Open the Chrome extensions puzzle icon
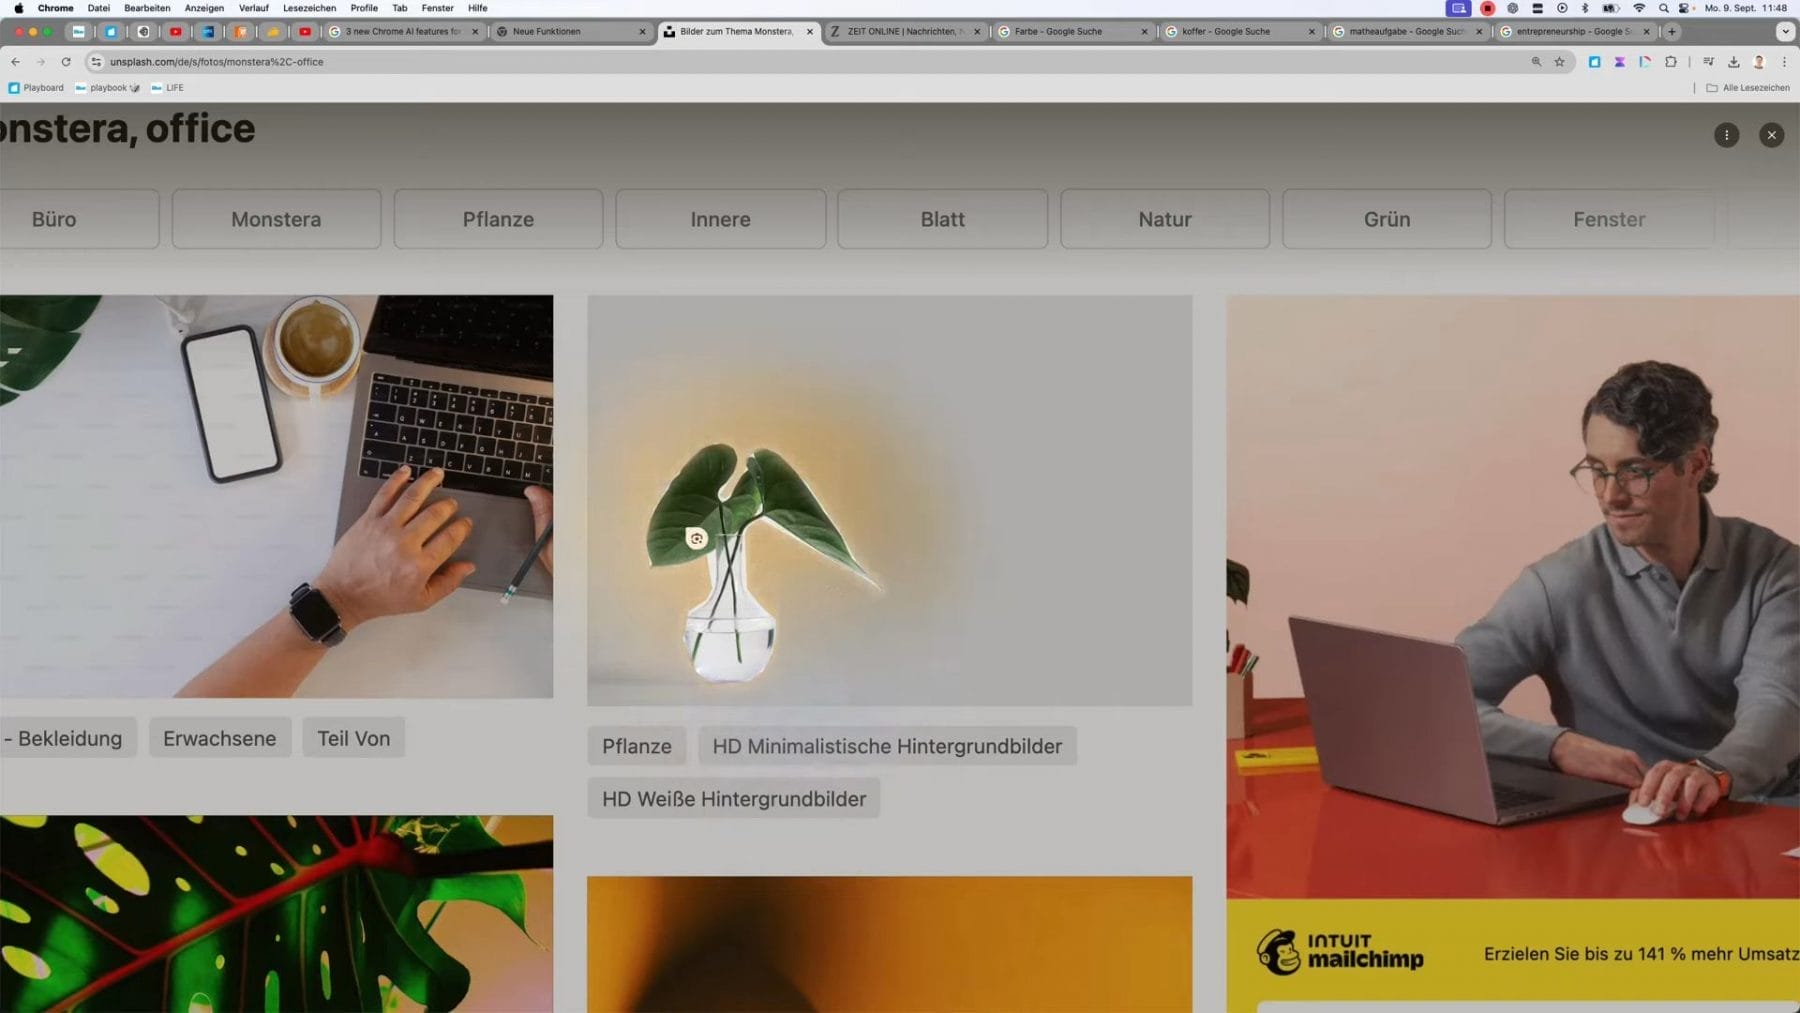 (1670, 62)
